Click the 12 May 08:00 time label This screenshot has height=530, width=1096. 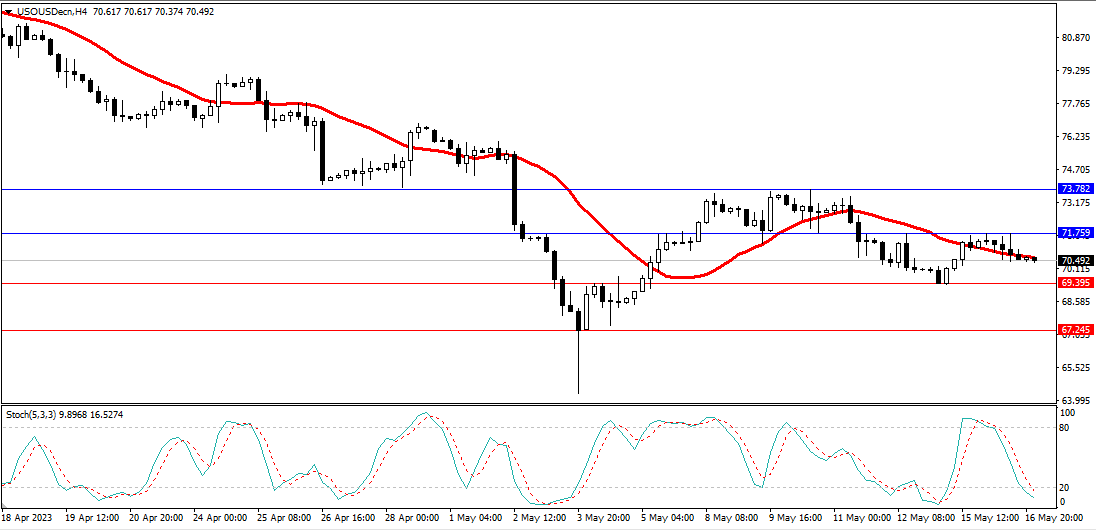(x=925, y=518)
